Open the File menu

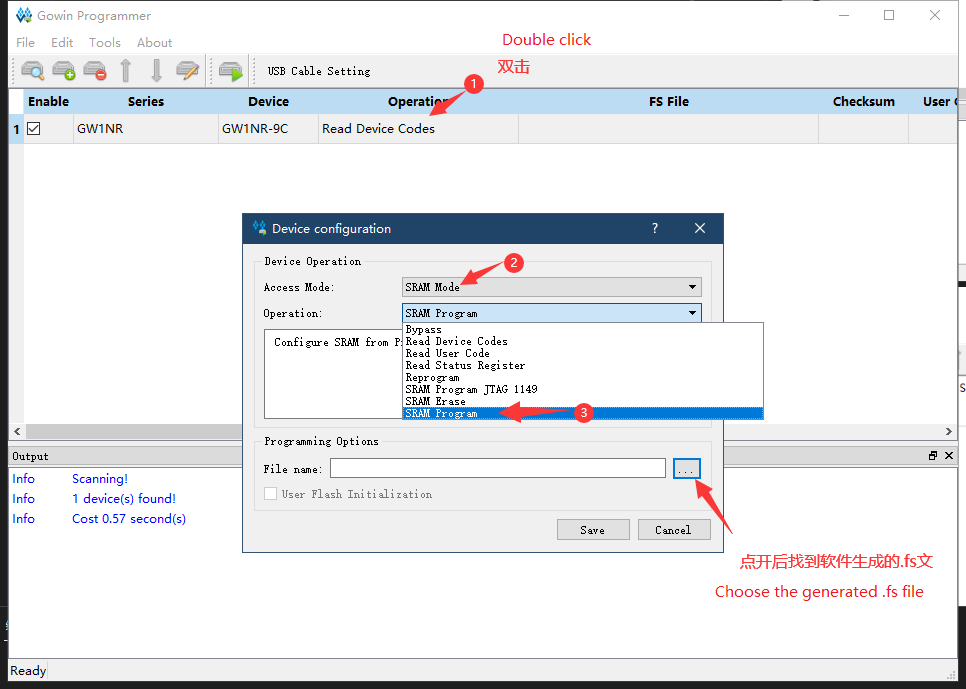click(25, 43)
